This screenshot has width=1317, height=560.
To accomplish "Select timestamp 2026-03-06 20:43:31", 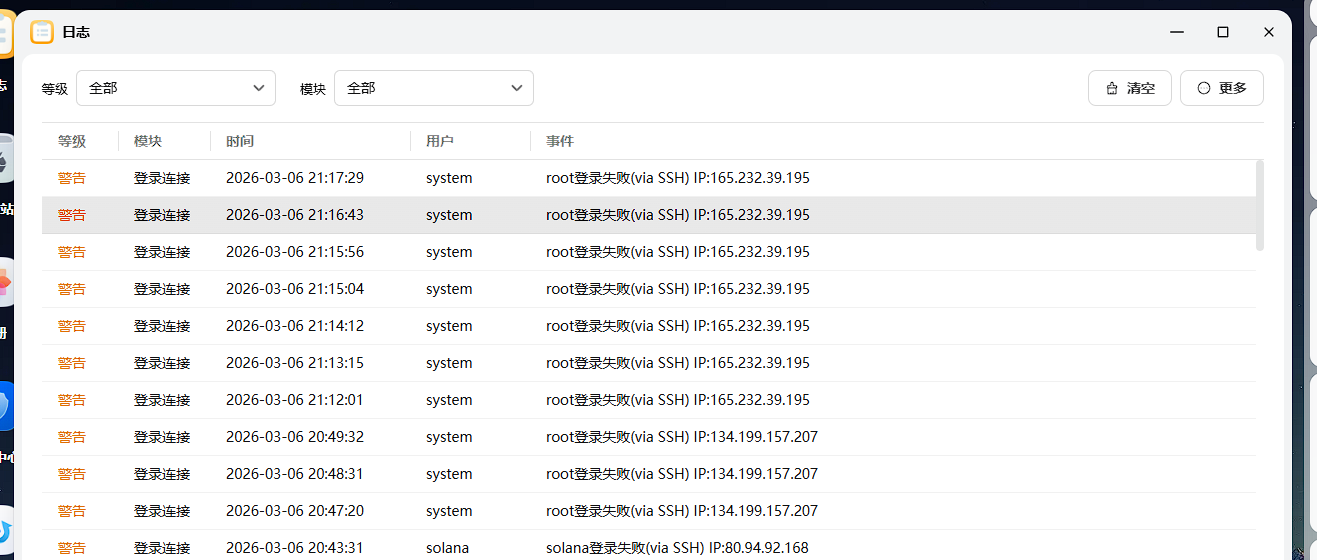I will click(x=295, y=548).
